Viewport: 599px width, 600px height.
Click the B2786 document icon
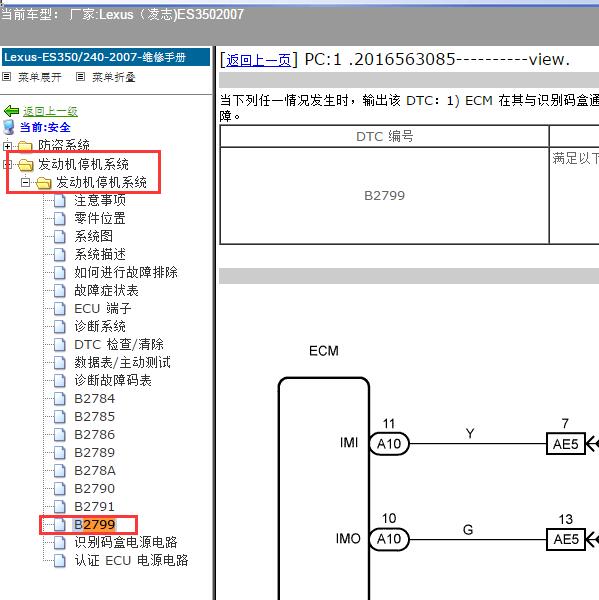click(x=60, y=434)
